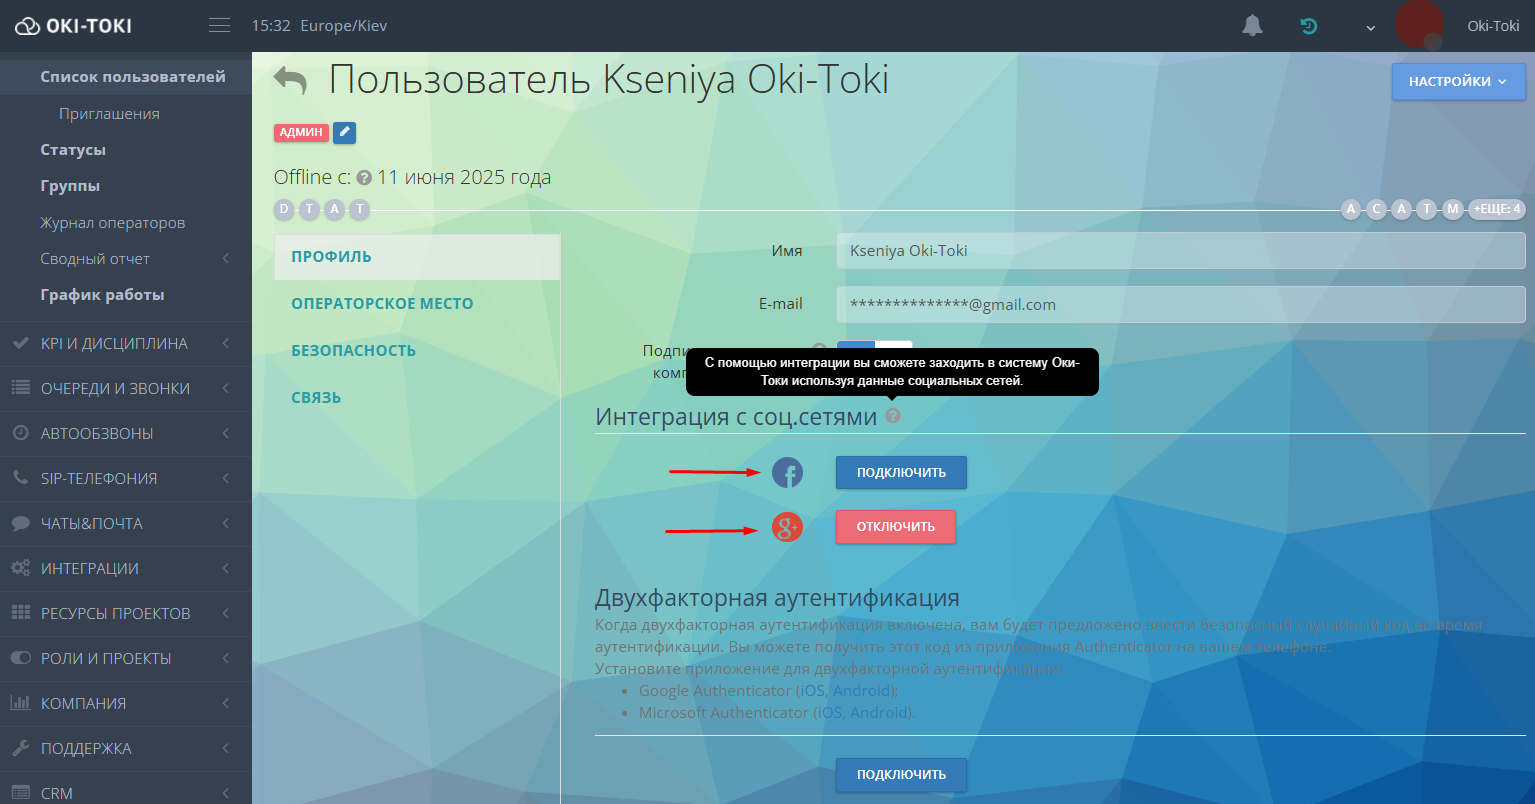Click the C marker on status timeline
The image size is (1535, 804).
pyautogui.click(x=1377, y=209)
